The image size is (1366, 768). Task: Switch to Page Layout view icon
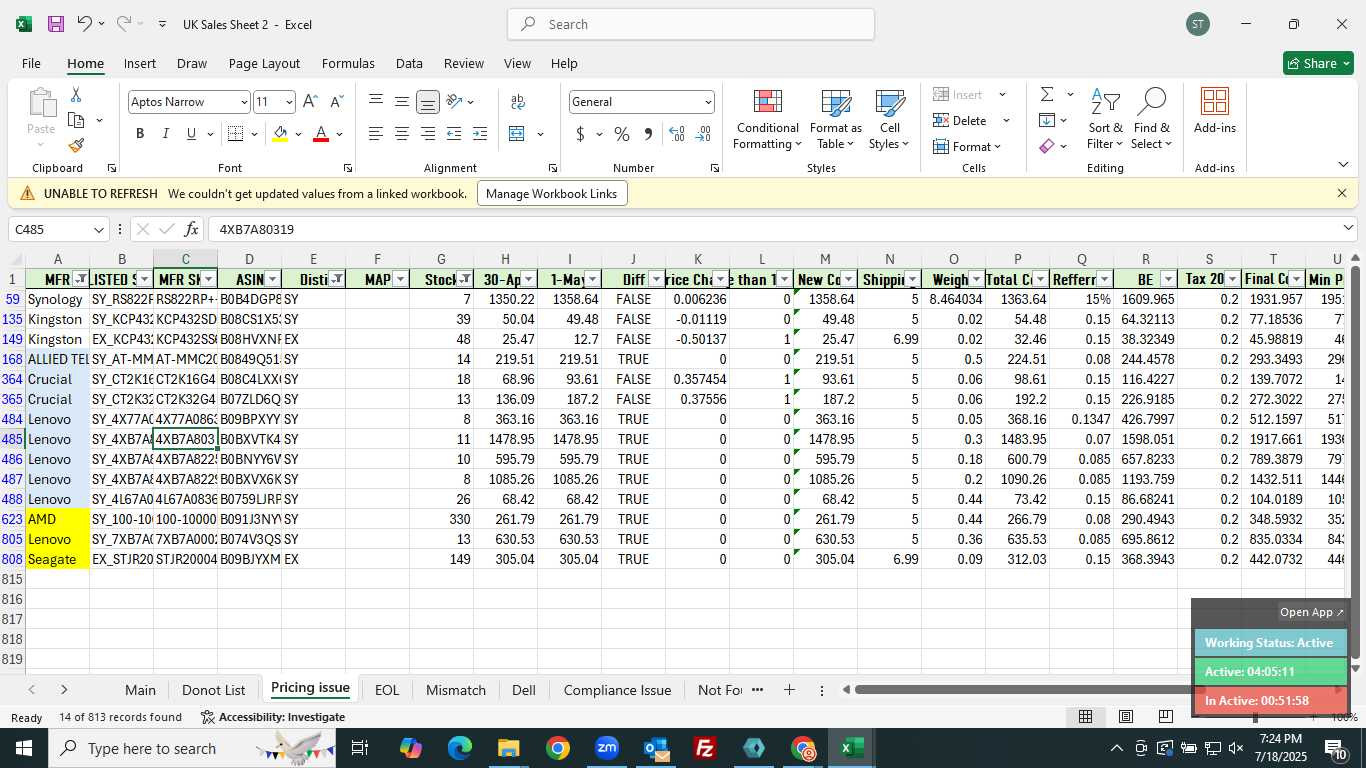(x=1125, y=717)
